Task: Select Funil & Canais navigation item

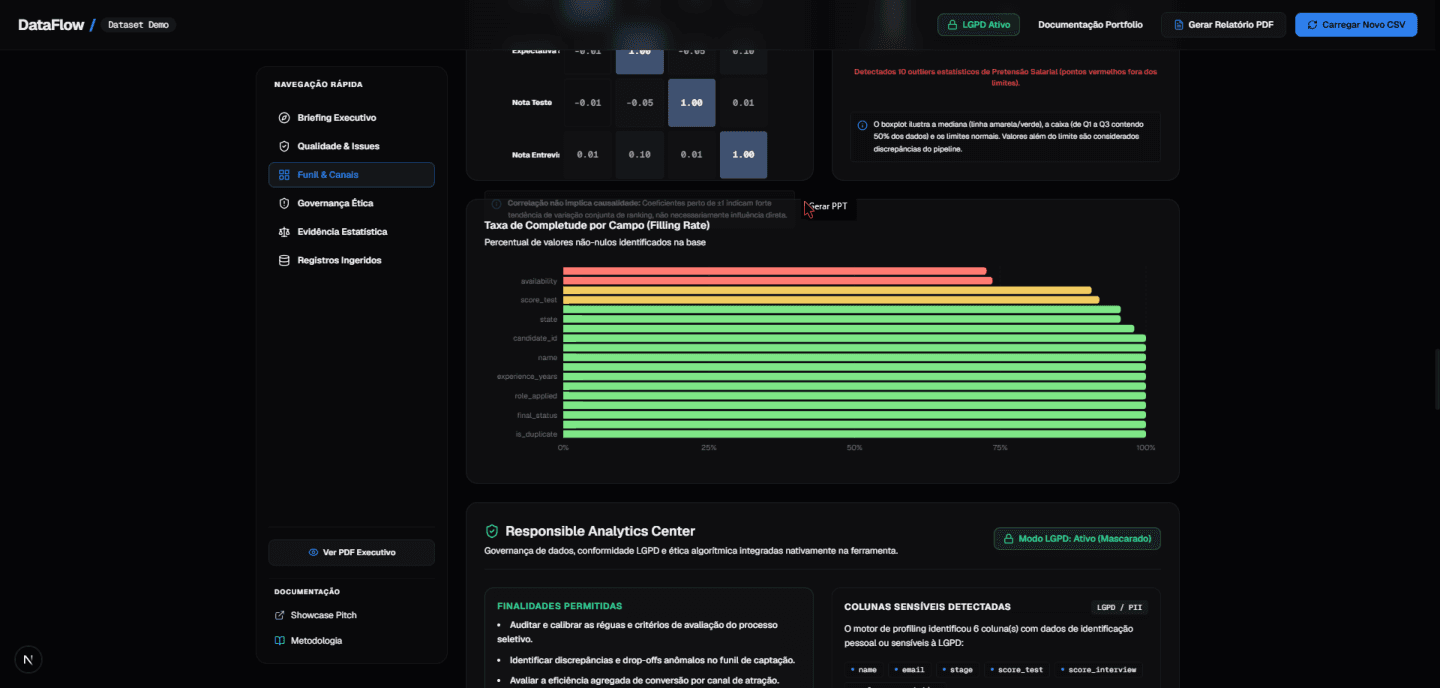Action: pyautogui.click(x=351, y=175)
